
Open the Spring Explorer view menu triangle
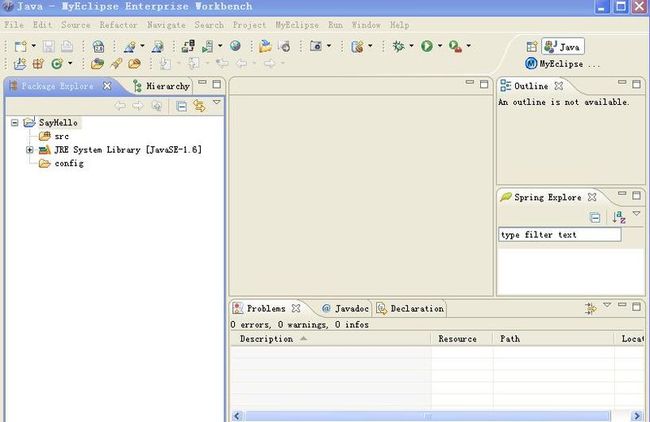point(636,213)
